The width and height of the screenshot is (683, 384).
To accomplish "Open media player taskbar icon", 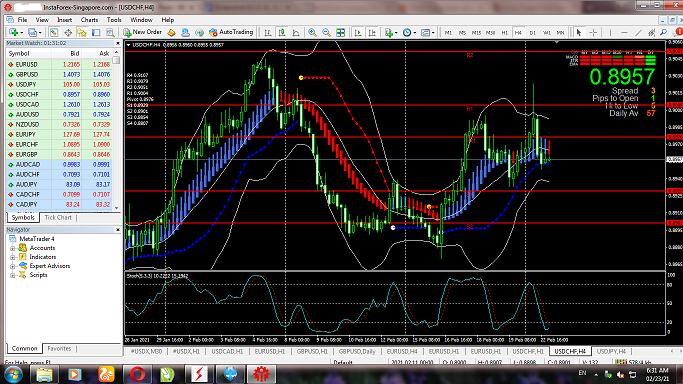I will (x=74, y=374).
